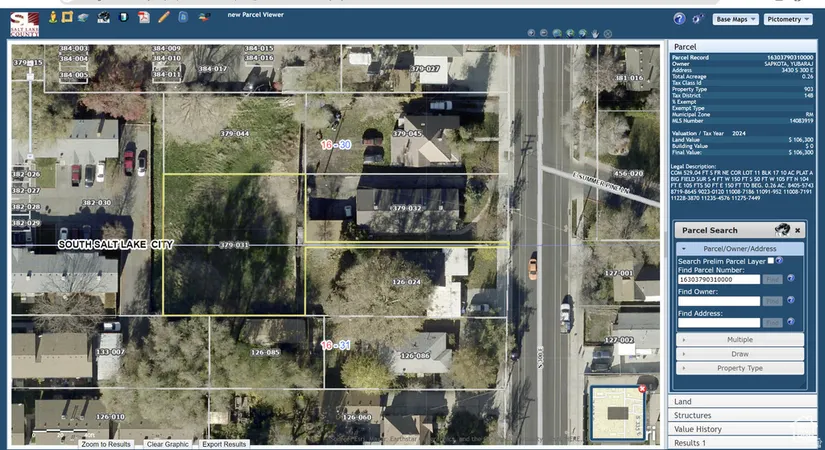Expand the Multiple search section

pos(741,340)
